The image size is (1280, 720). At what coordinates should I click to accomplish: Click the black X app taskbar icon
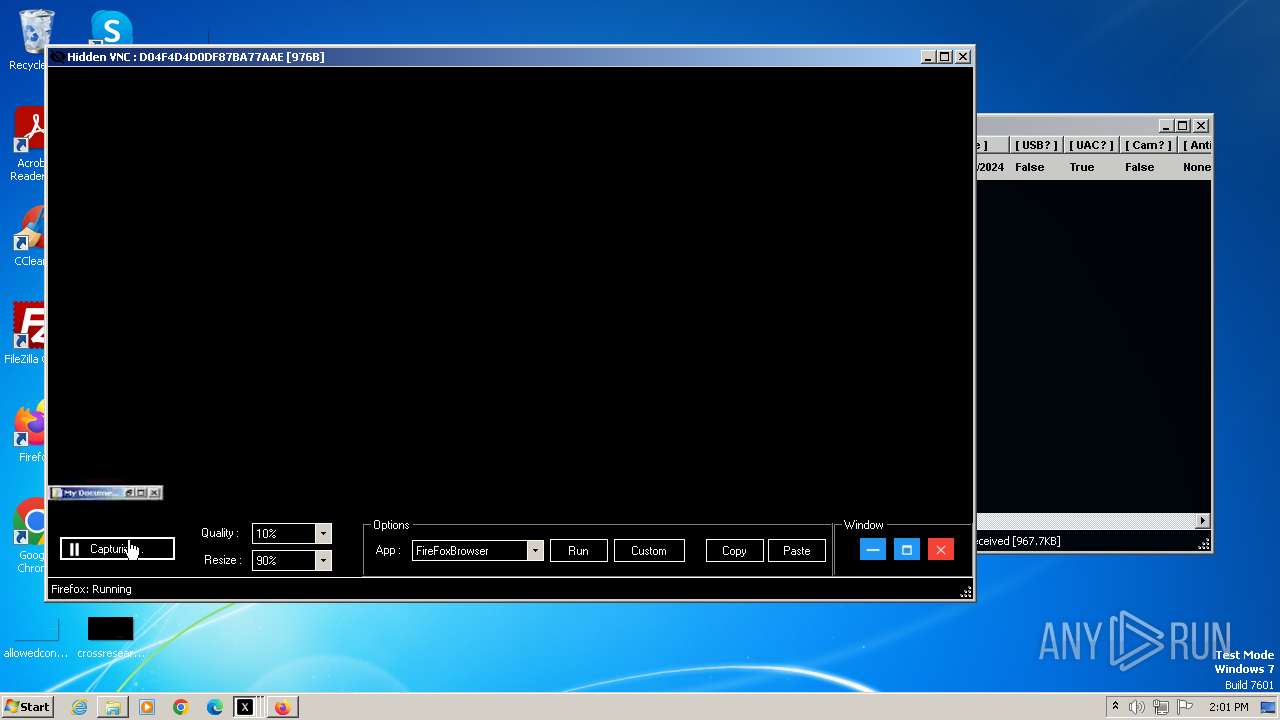[245, 707]
